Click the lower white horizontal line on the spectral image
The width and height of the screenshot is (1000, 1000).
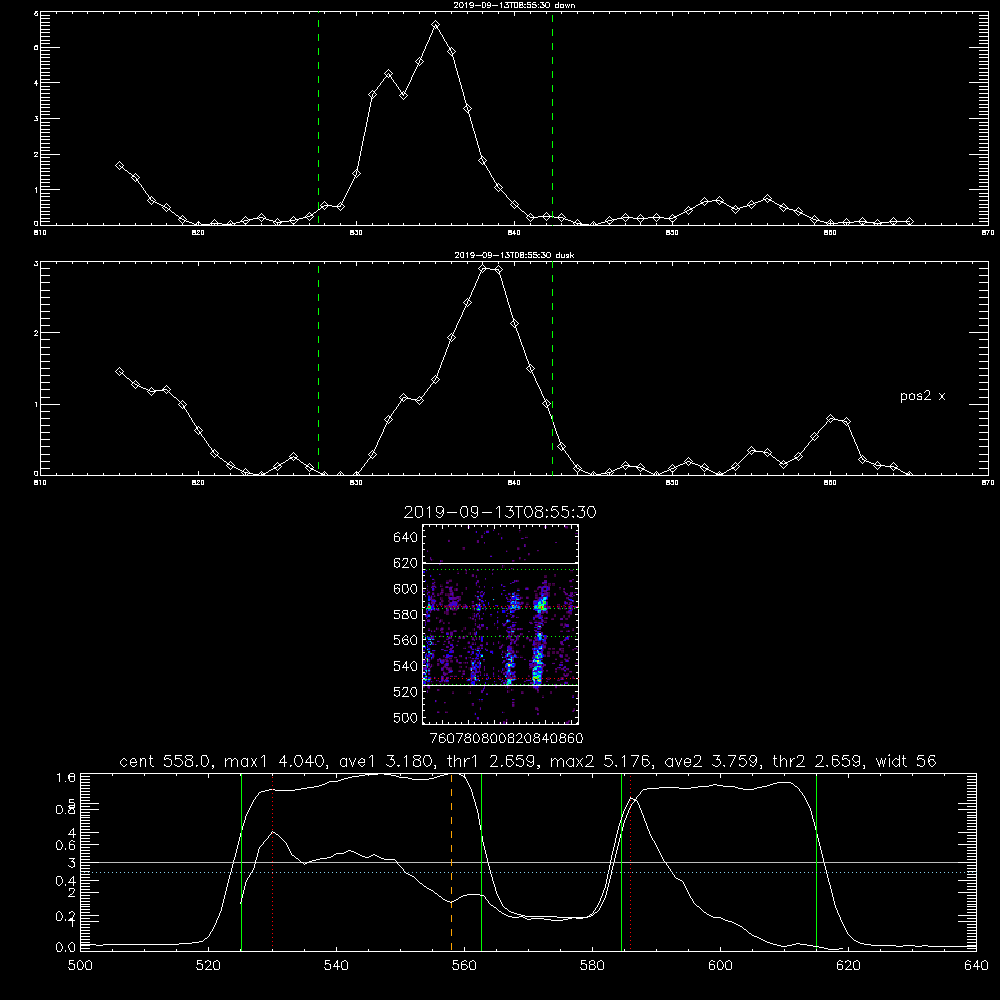(500, 685)
